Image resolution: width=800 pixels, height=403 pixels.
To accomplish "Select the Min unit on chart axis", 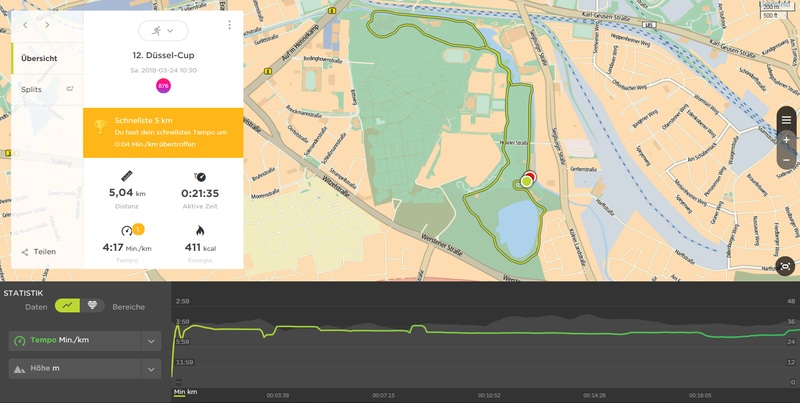I will (x=179, y=392).
